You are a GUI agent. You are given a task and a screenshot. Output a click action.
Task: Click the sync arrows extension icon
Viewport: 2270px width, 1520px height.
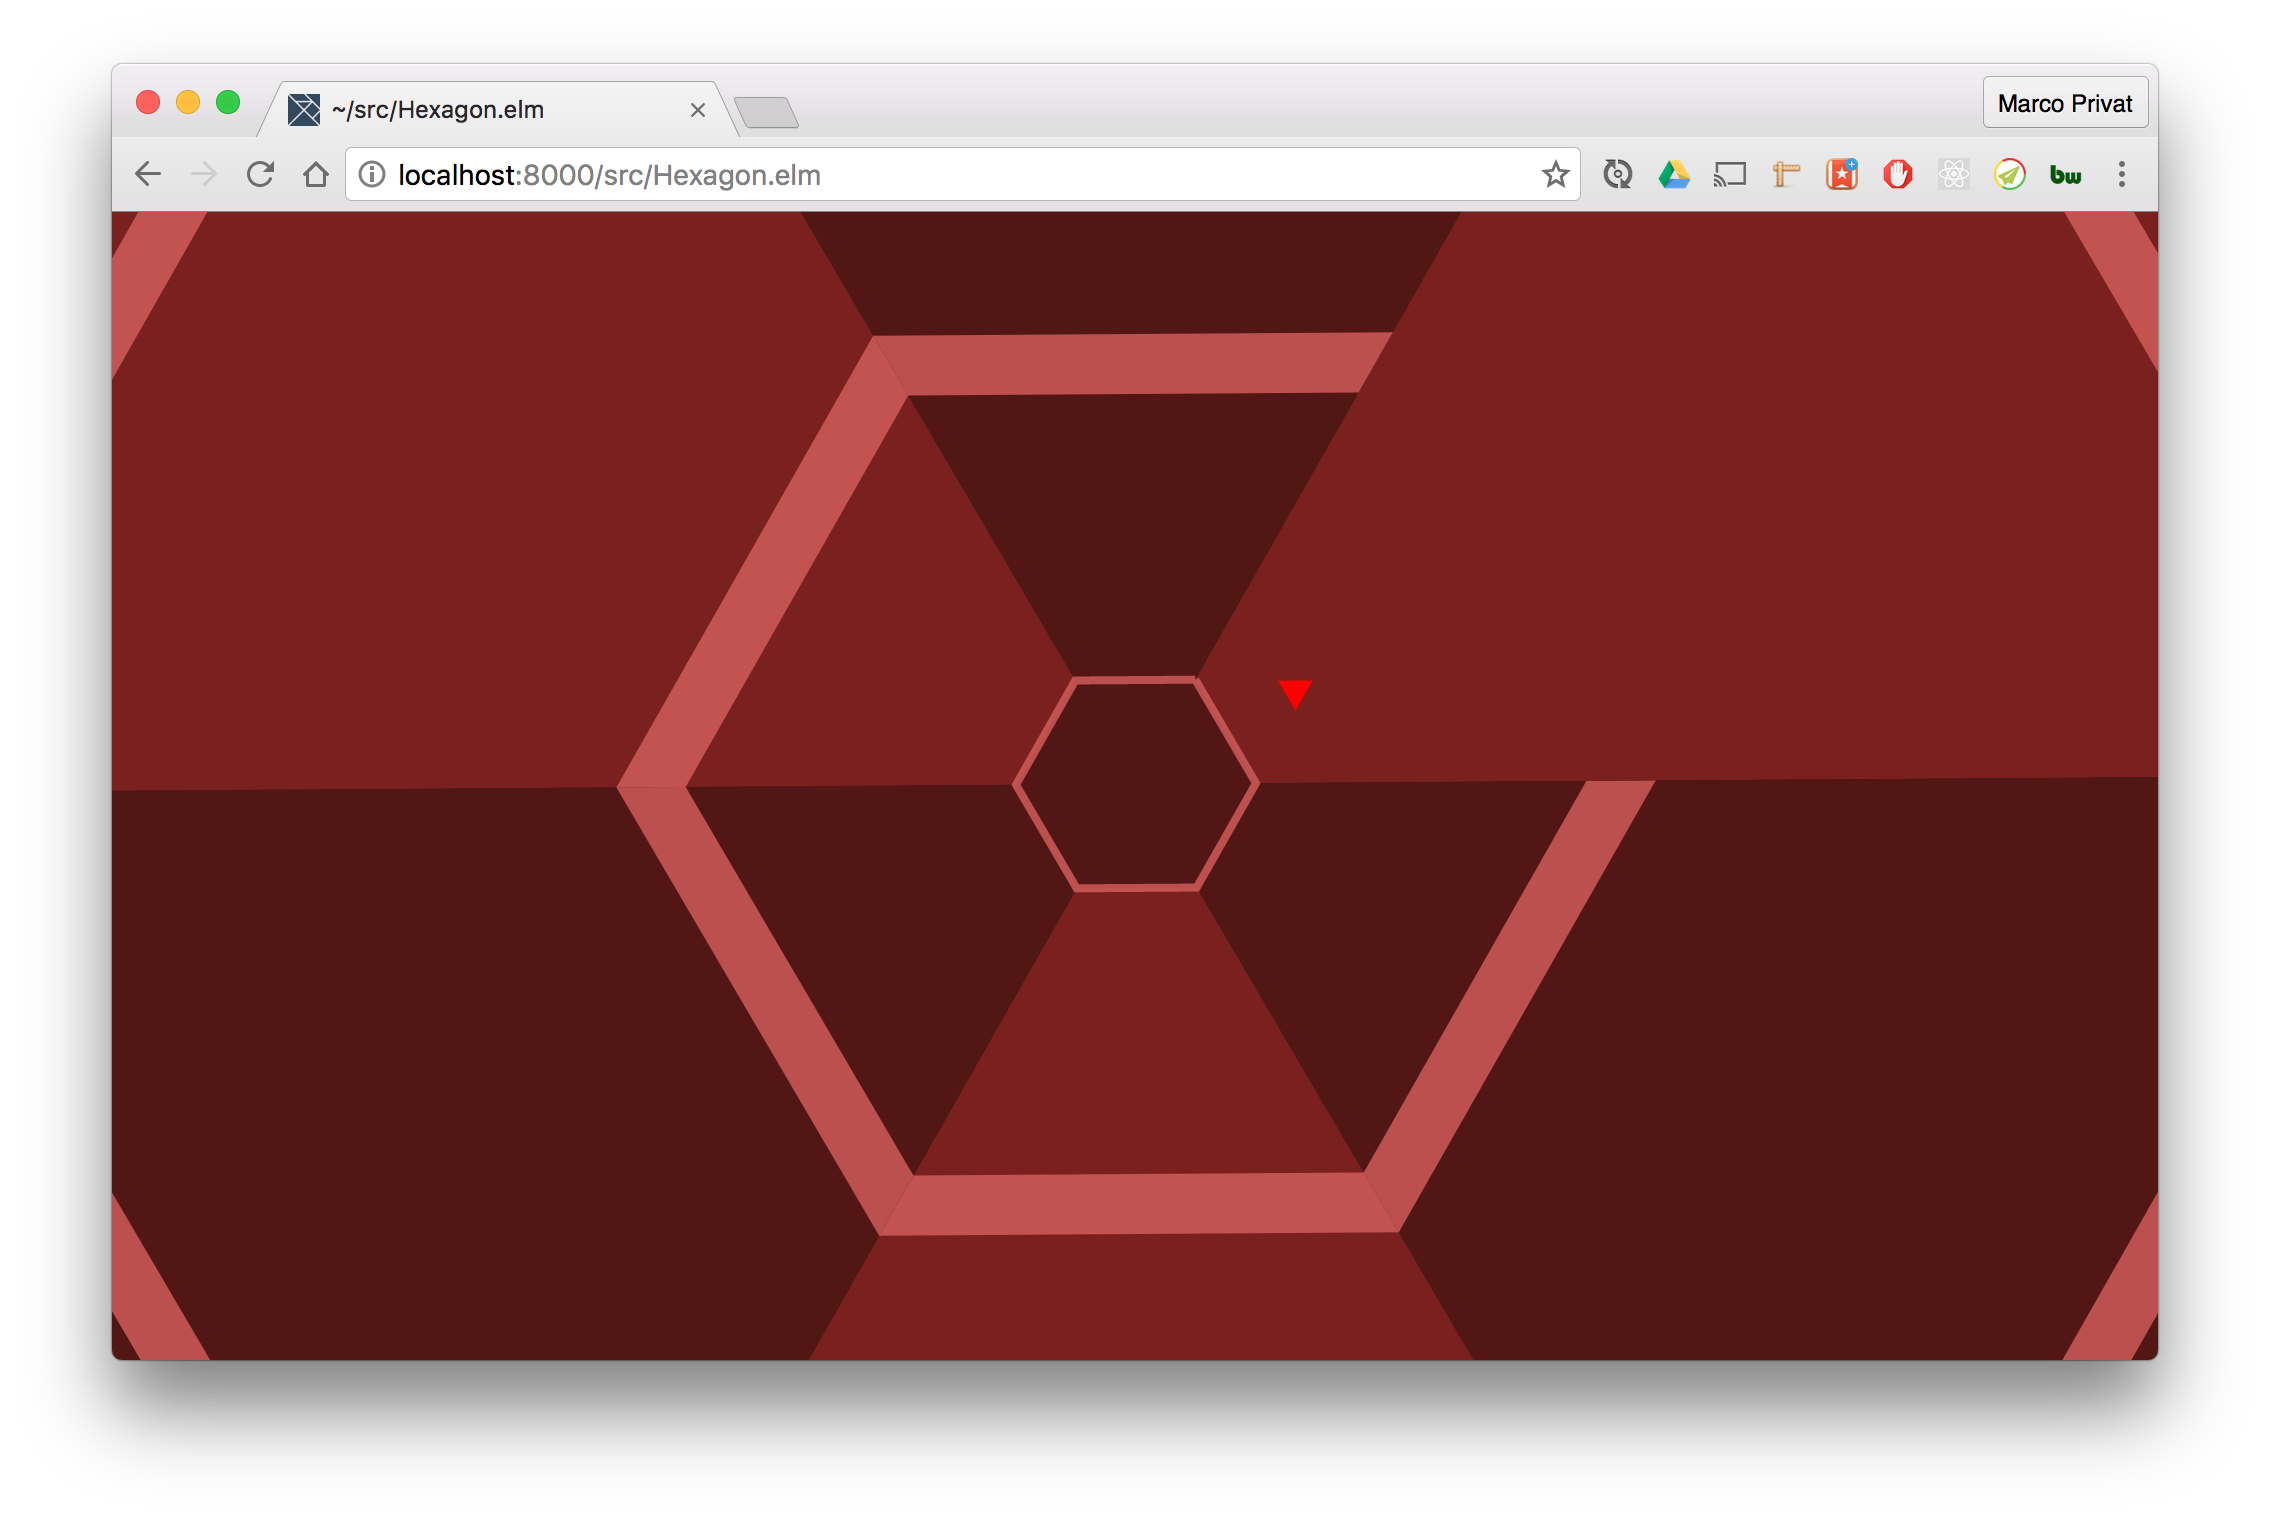pyautogui.click(x=1617, y=174)
